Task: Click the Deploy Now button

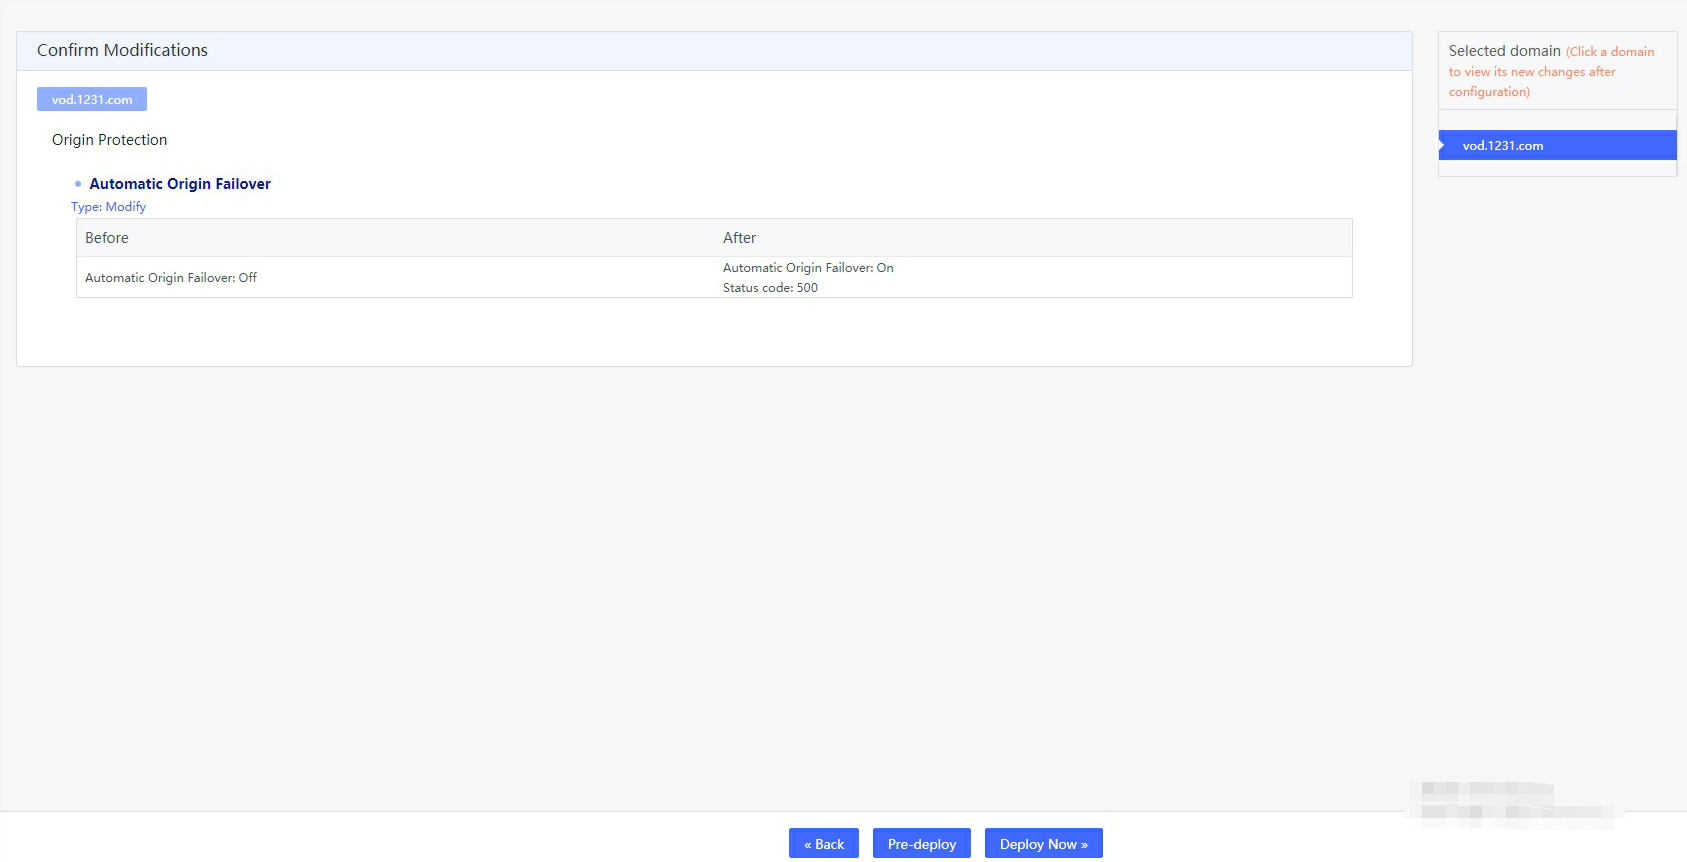Action: [1043, 843]
